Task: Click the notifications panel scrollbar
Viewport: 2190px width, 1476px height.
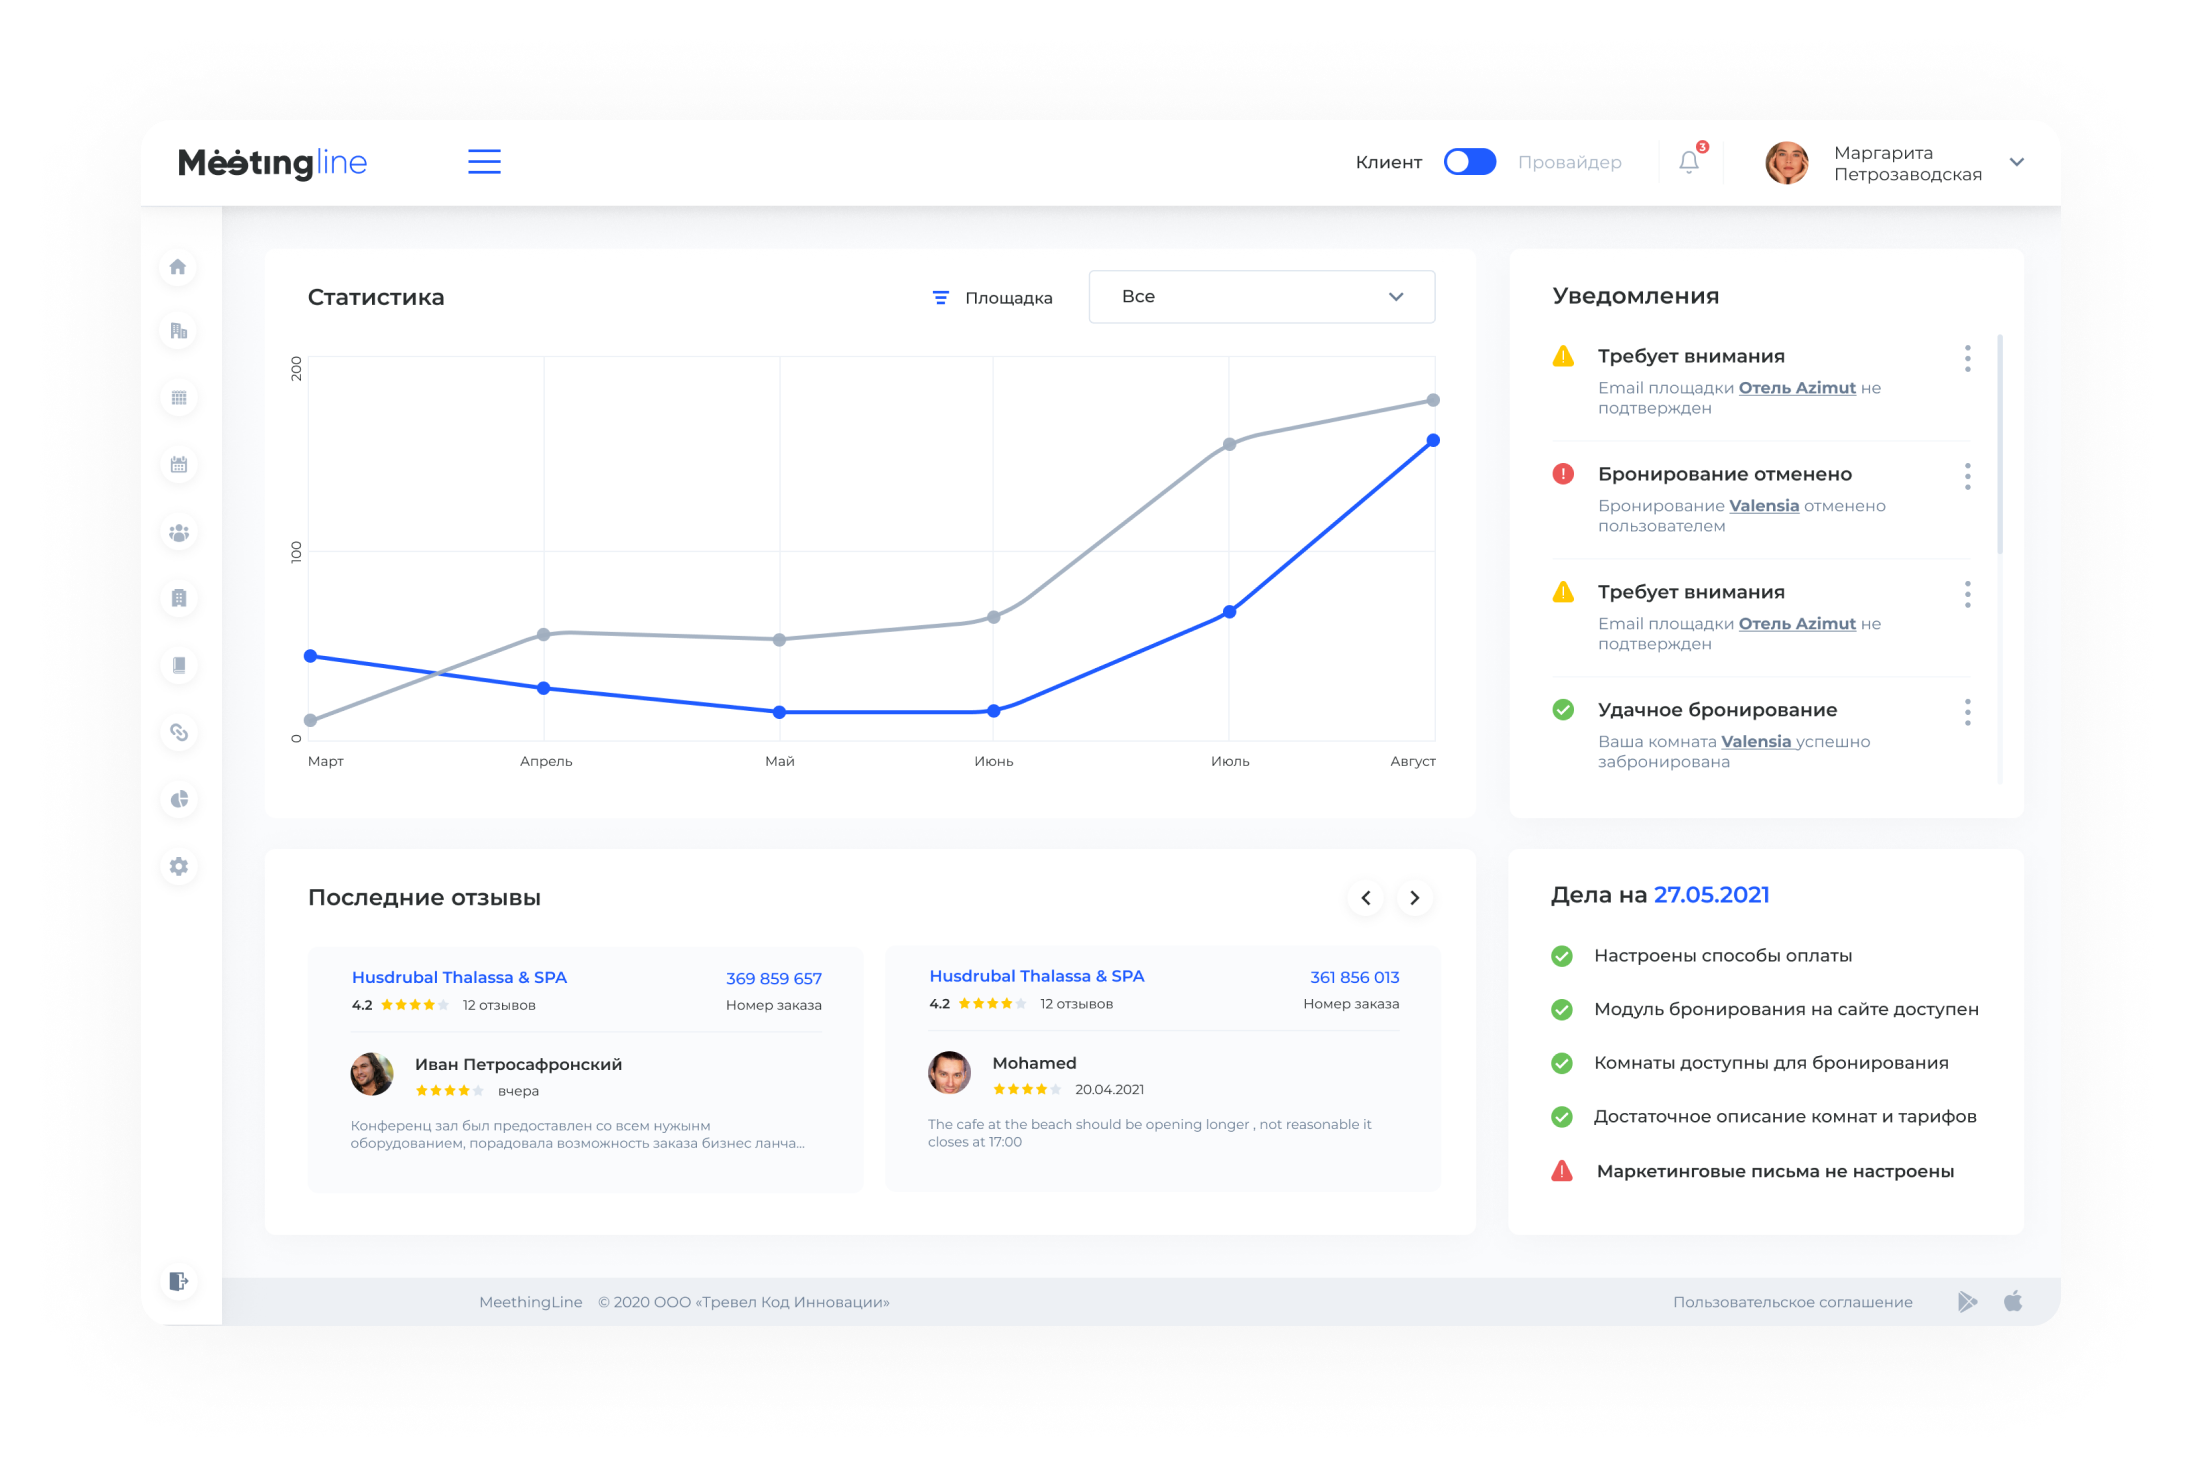Action: tap(2000, 445)
